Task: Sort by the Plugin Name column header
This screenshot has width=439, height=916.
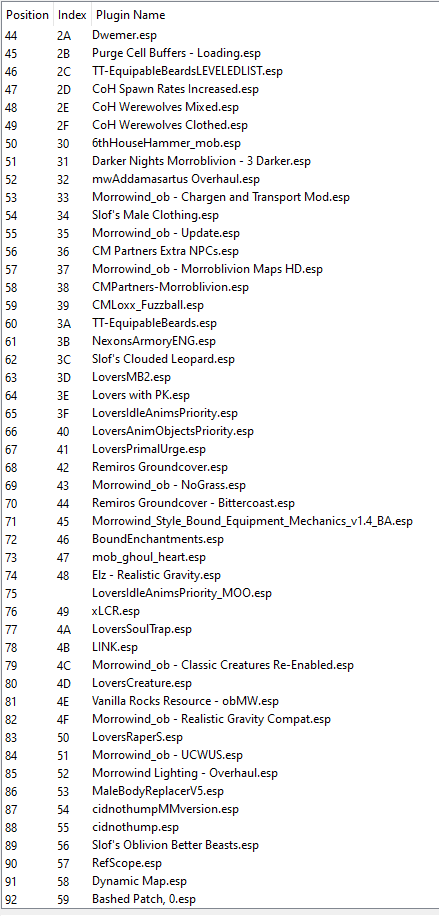Action: tap(130, 15)
